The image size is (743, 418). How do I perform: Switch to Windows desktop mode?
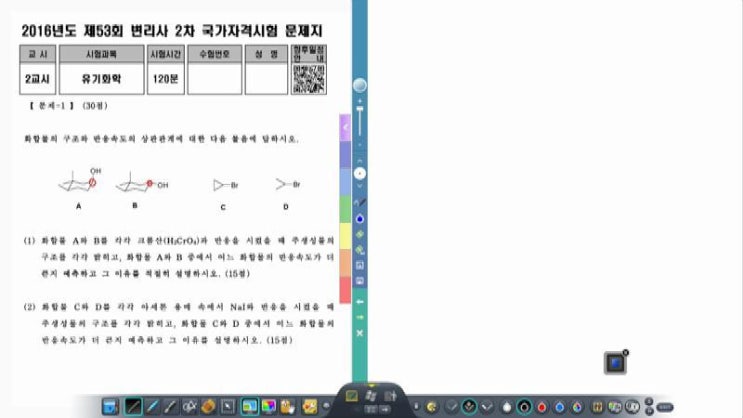(x=371, y=396)
